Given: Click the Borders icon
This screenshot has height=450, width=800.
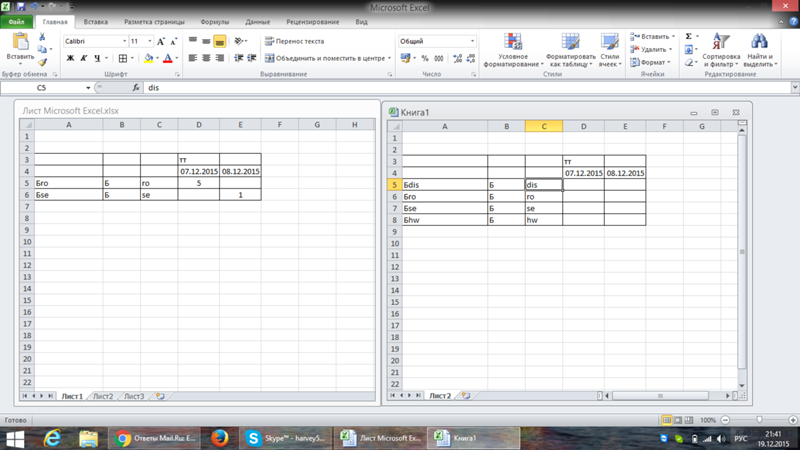Looking at the screenshot, I should (122, 58).
